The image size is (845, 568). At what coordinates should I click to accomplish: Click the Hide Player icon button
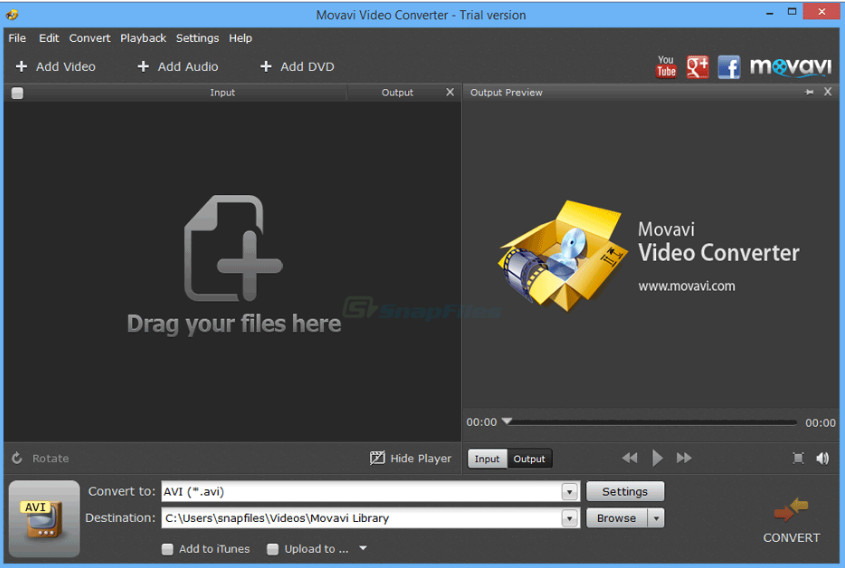pyautogui.click(x=377, y=458)
